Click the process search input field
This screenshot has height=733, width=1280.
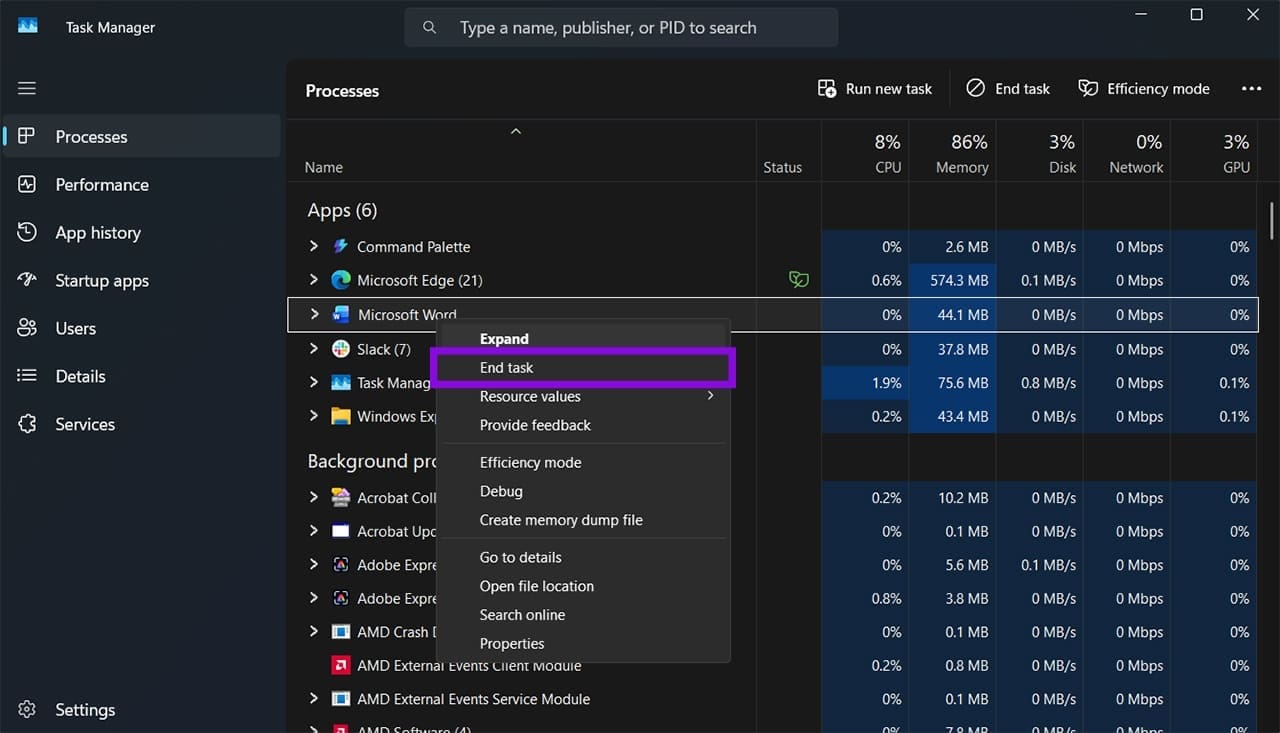(621, 28)
